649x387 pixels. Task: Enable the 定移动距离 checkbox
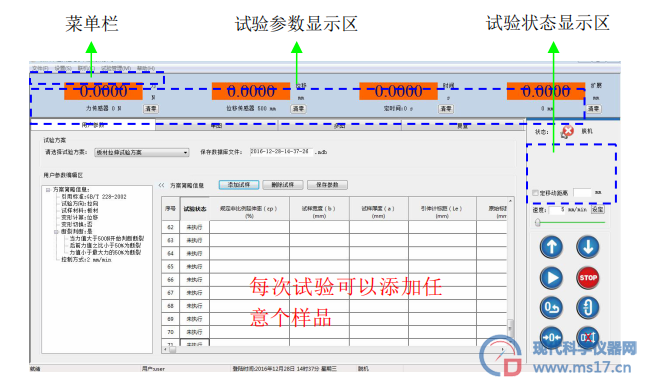(535, 193)
